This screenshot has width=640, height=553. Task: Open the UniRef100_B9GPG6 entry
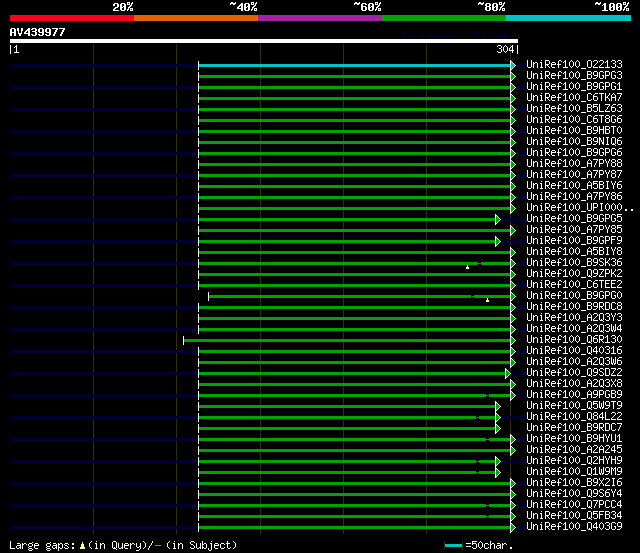pyautogui.click(x=574, y=153)
